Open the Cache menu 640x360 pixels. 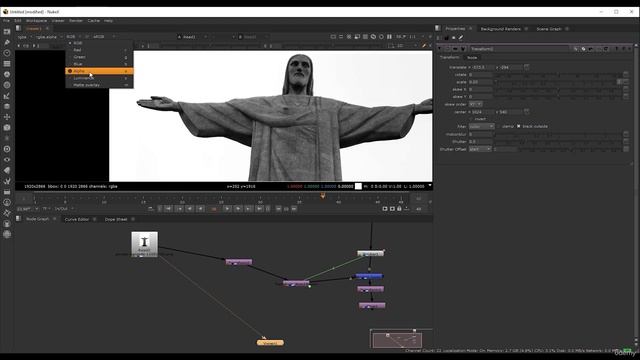pos(93,20)
